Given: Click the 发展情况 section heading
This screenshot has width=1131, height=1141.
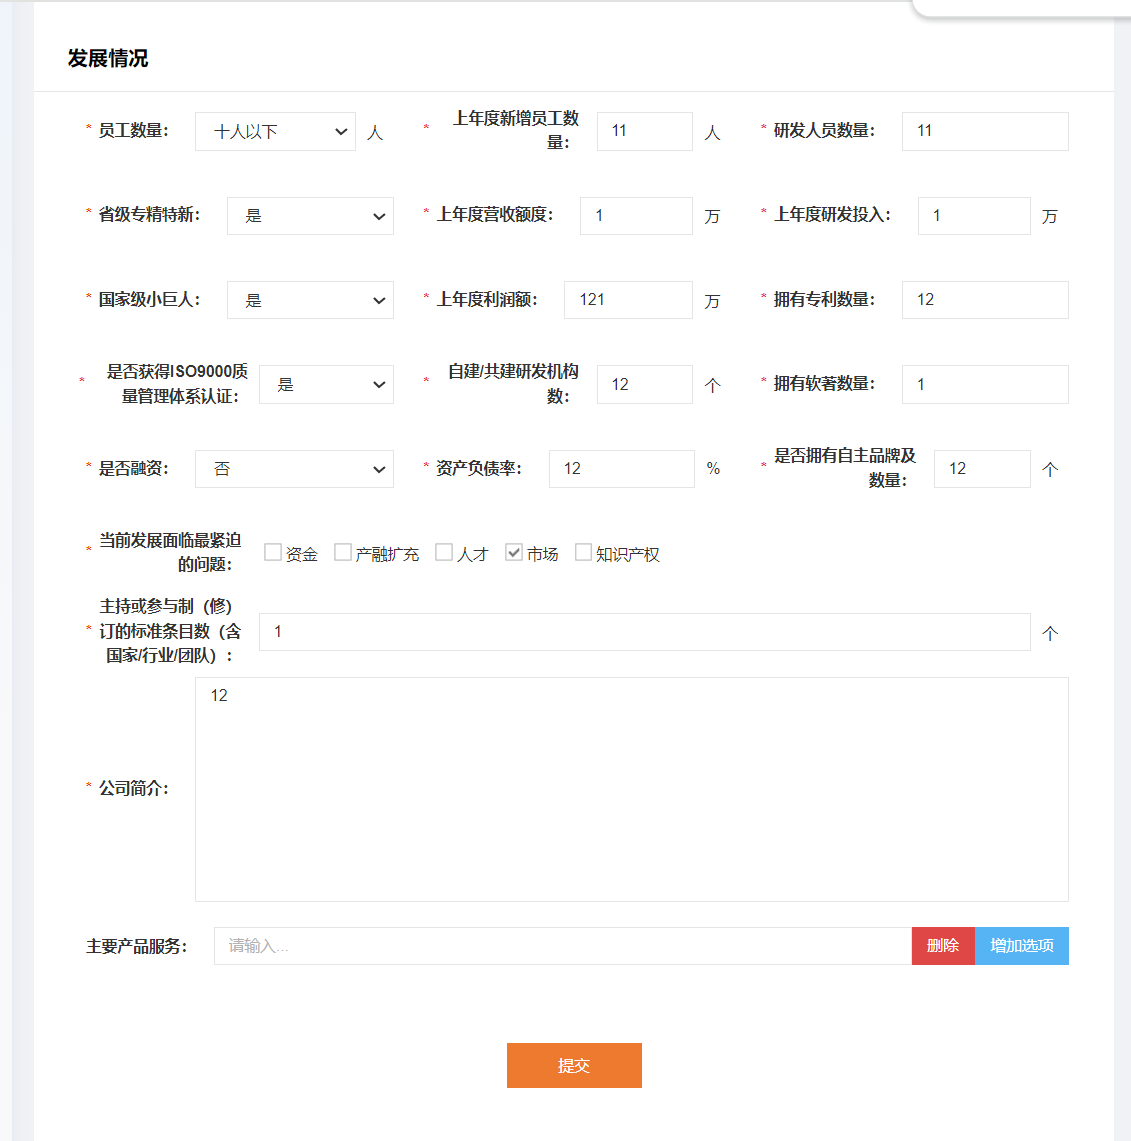Looking at the screenshot, I should [108, 58].
